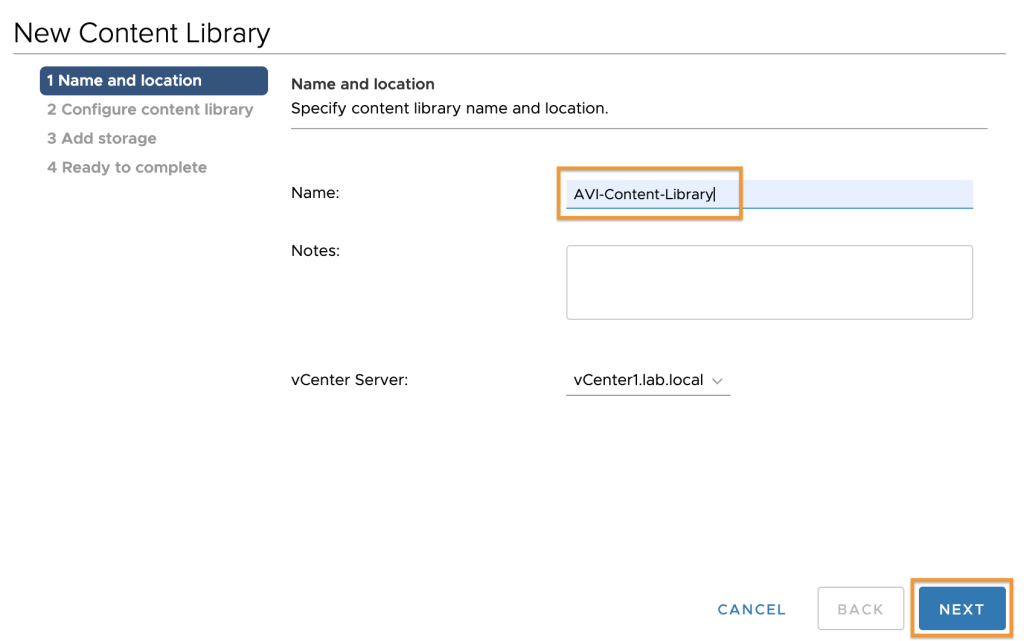This screenshot has width=1024, height=641.
Task: Select step 1 Name and location
Action: point(153,80)
